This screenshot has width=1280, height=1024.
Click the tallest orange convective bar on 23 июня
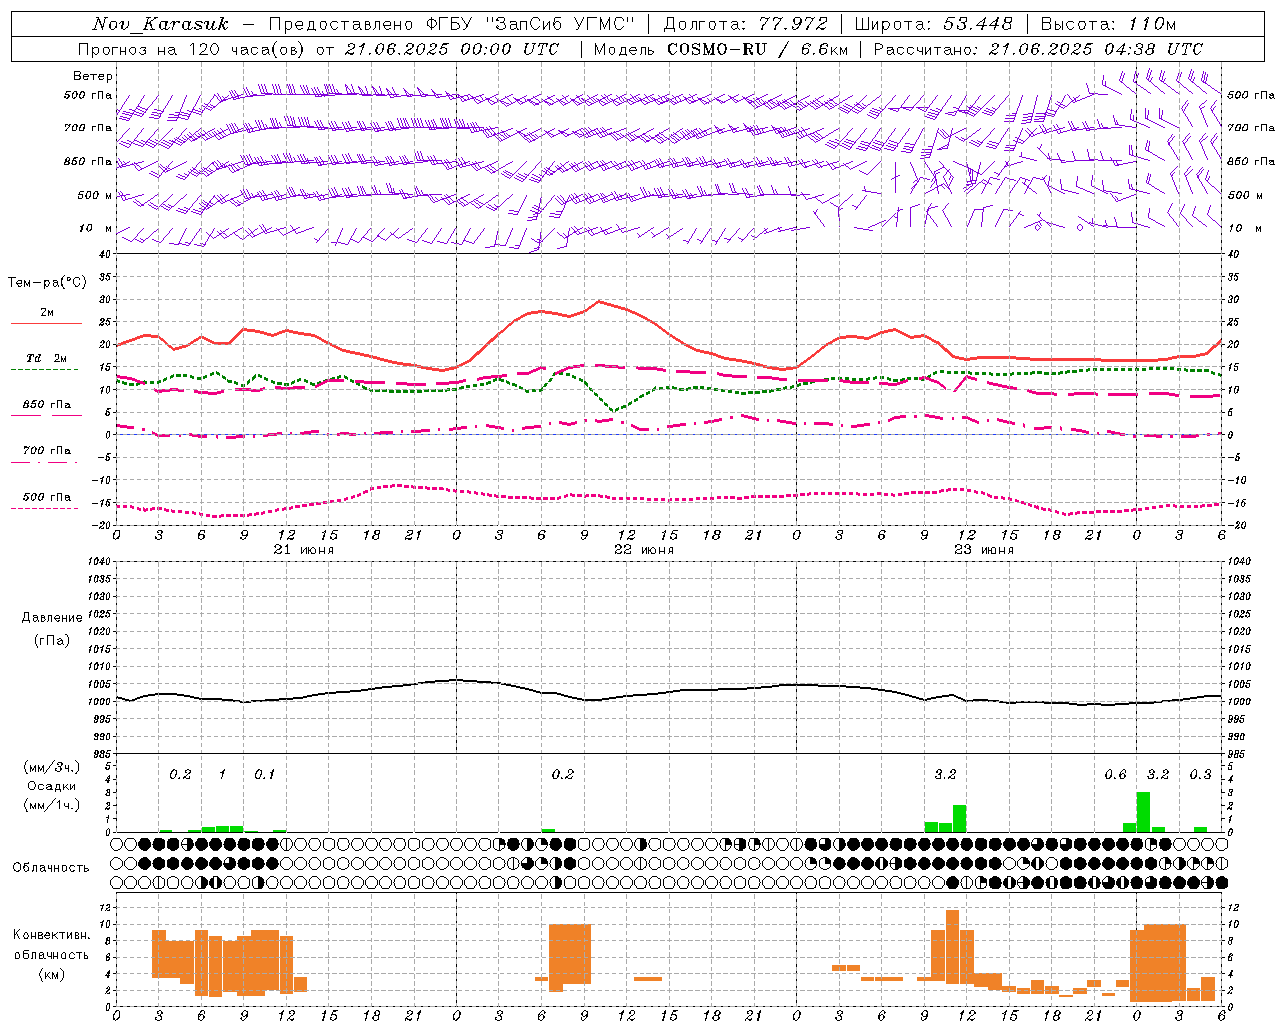[952, 947]
